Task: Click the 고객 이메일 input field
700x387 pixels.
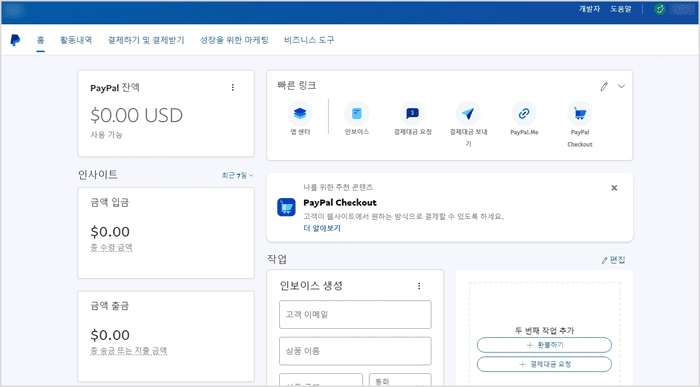Action: click(355, 315)
